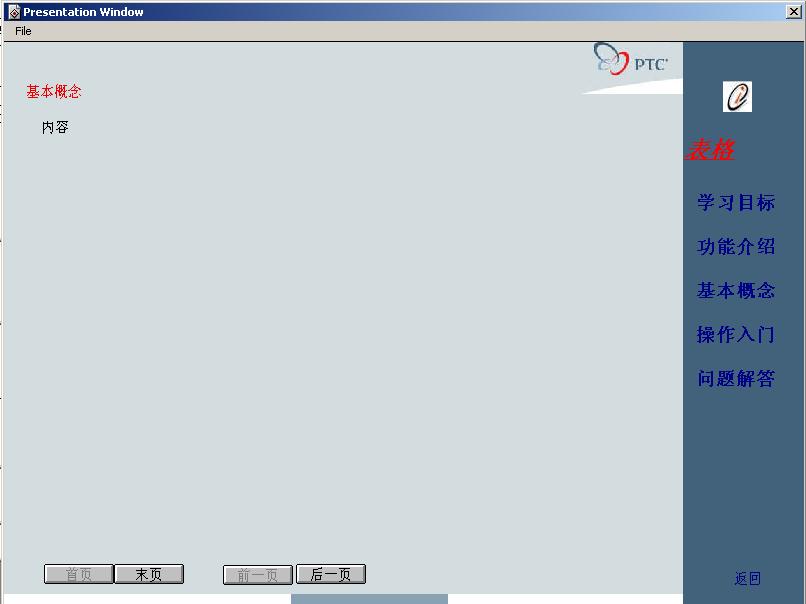This screenshot has width=806, height=604.
Task: Open the 学习目标 section
Action: coord(736,203)
